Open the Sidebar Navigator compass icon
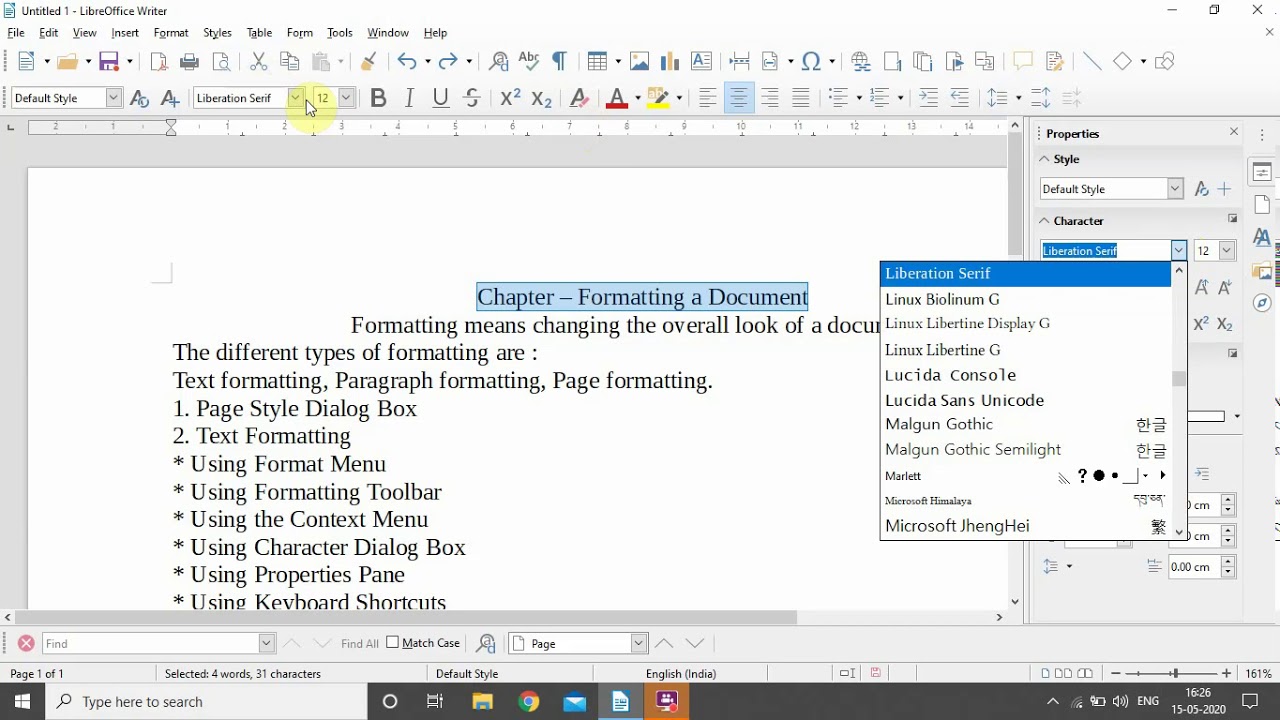The width and height of the screenshot is (1280, 720). tap(1262, 303)
